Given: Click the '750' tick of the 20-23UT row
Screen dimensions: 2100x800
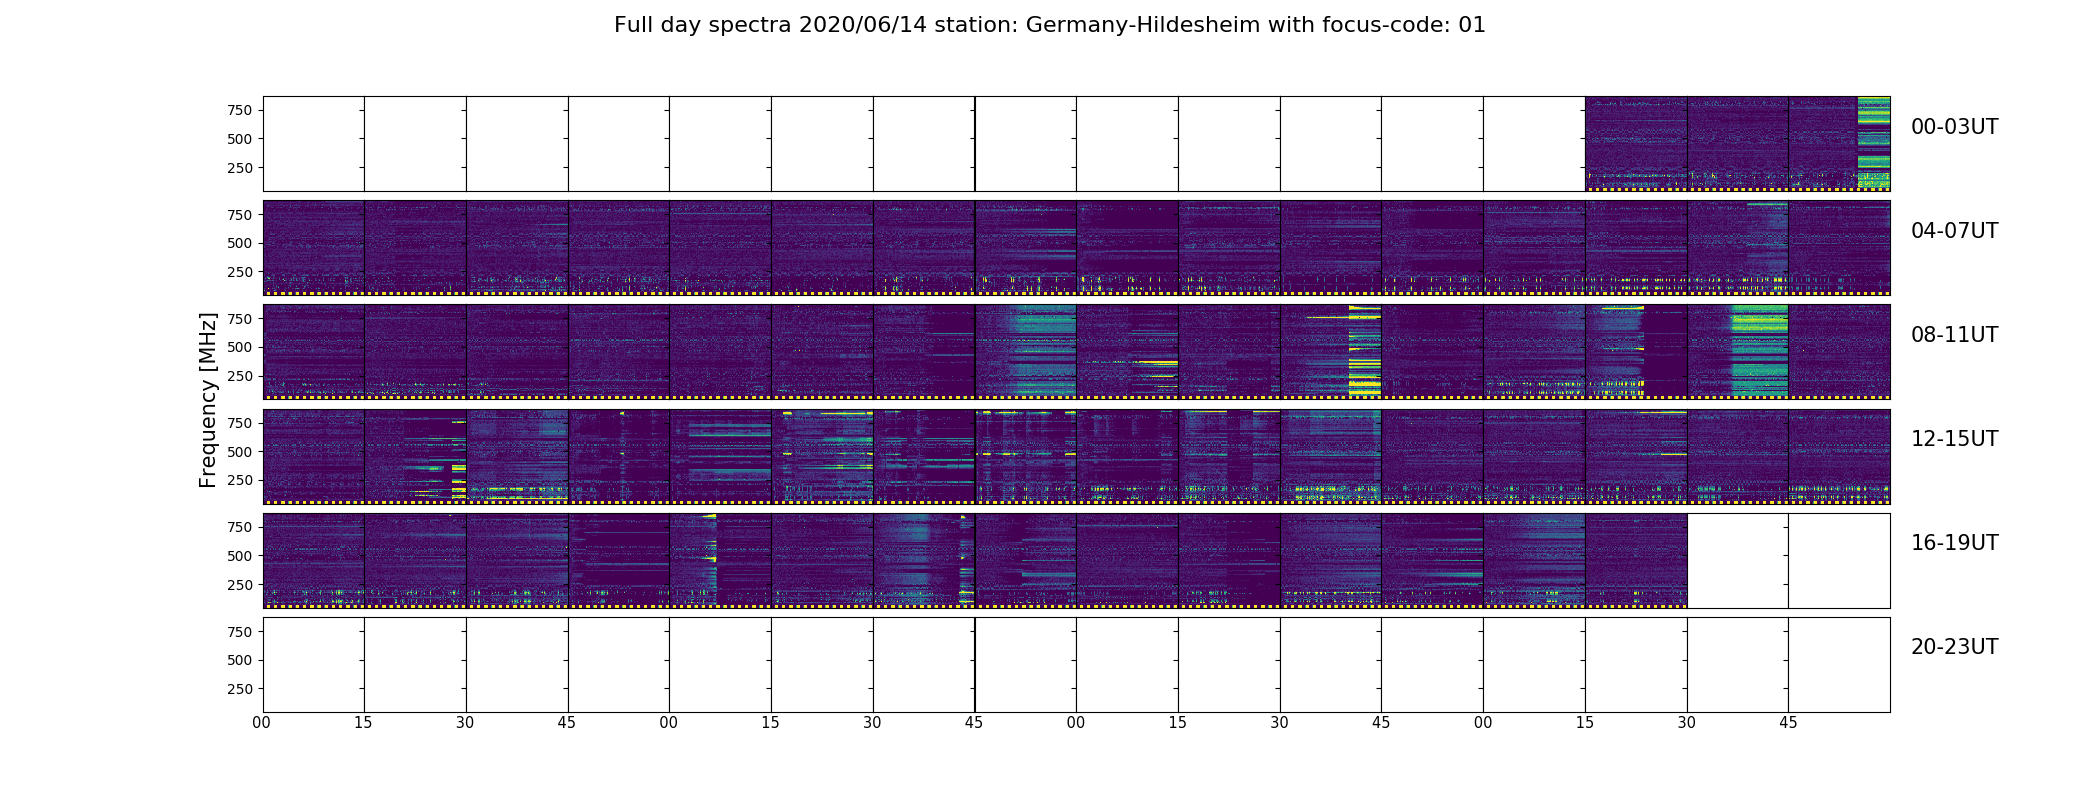Looking at the screenshot, I should click(x=239, y=631).
